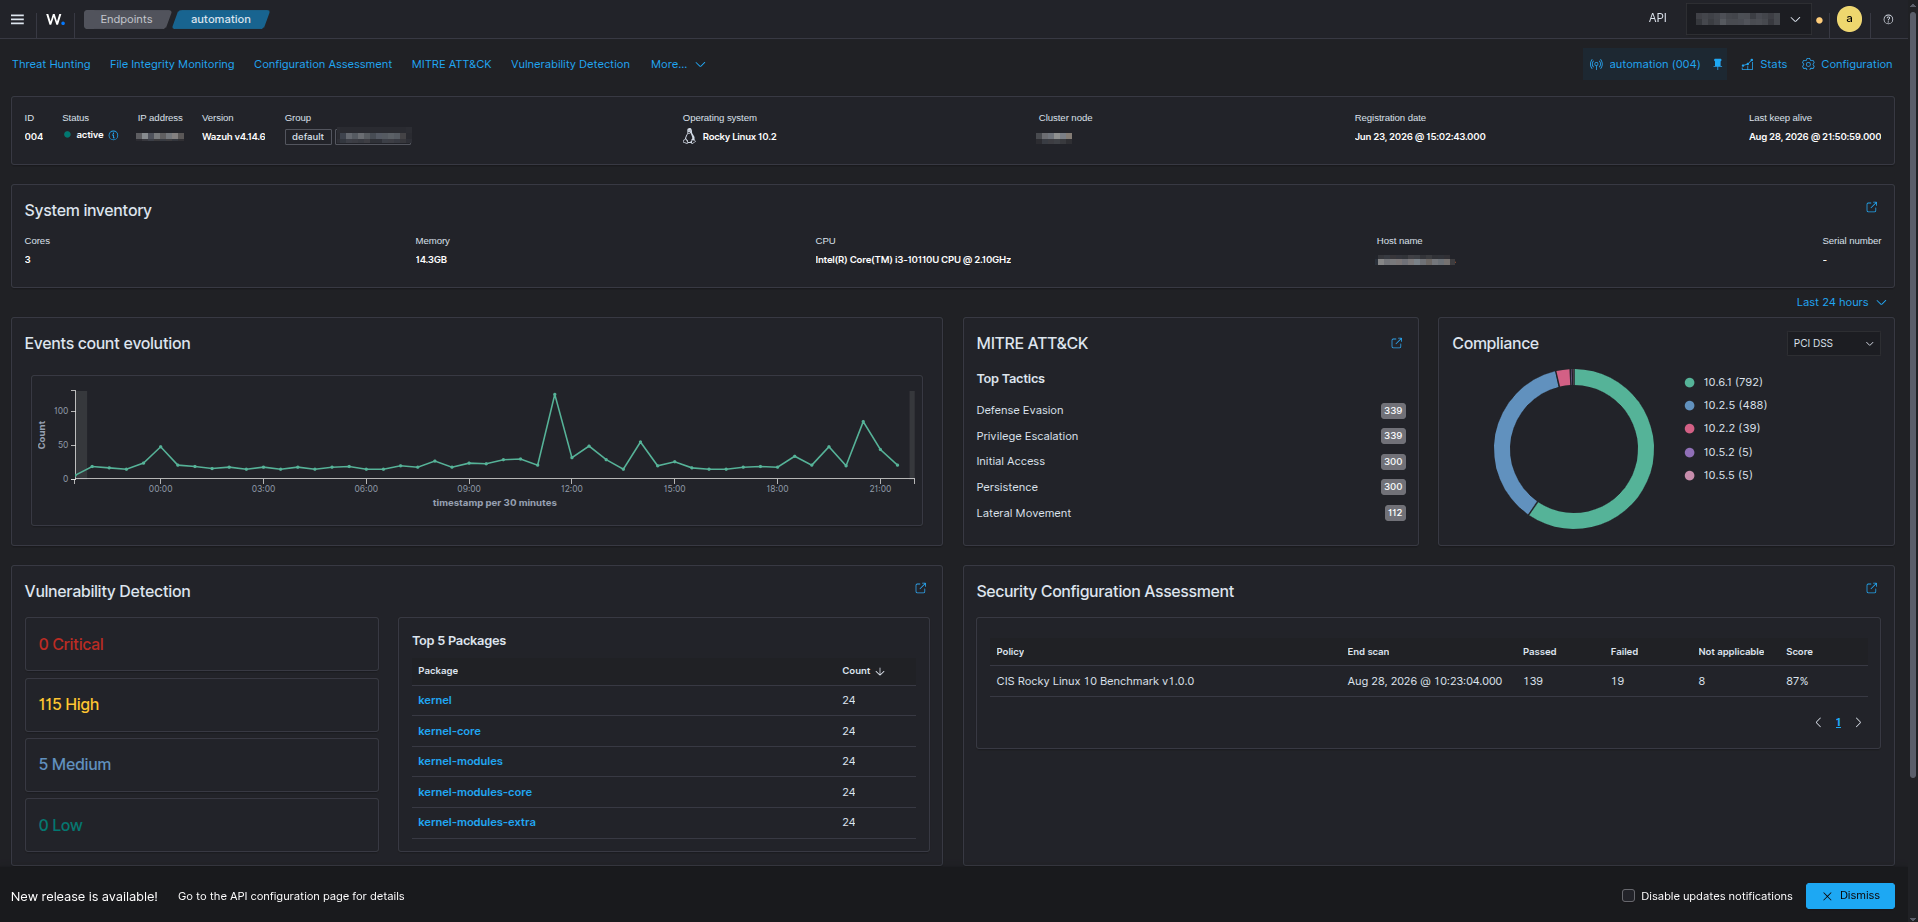1918x922 pixels.
Task: Go to next page of SCA table
Action: (1858, 722)
